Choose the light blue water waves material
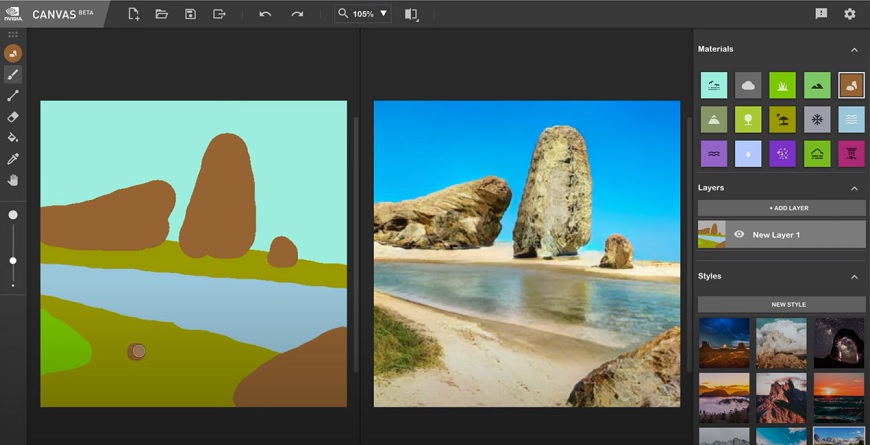 [x=851, y=119]
